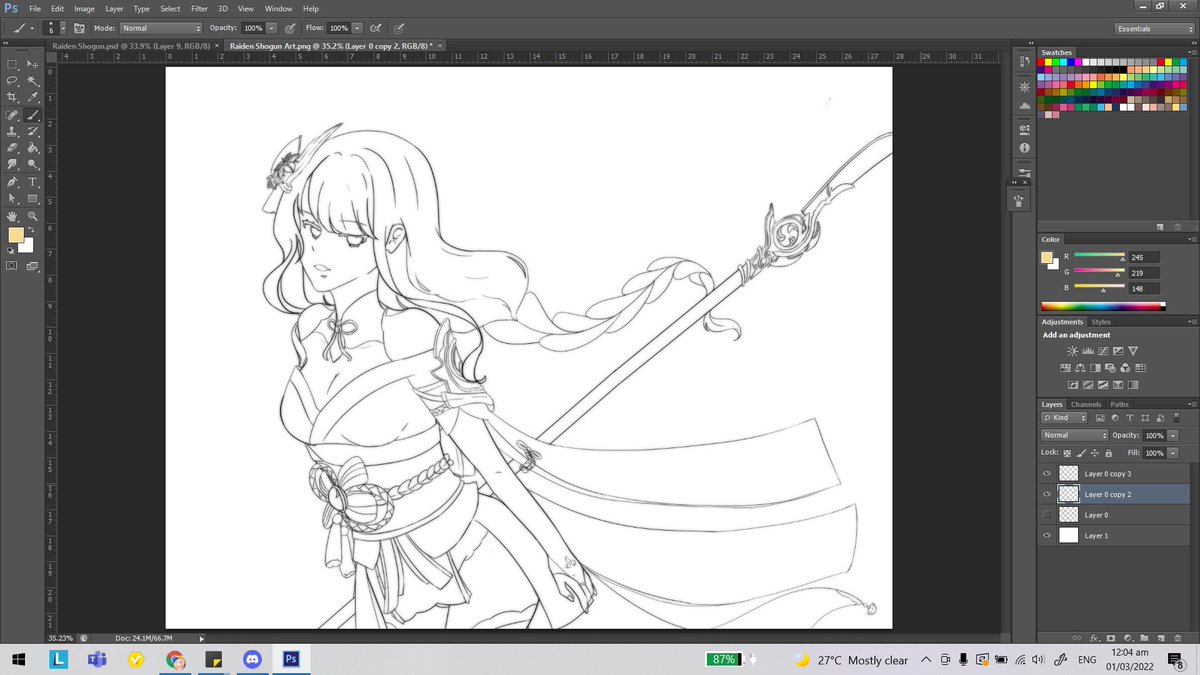
Task: Select the Crop tool
Action: 12,97
